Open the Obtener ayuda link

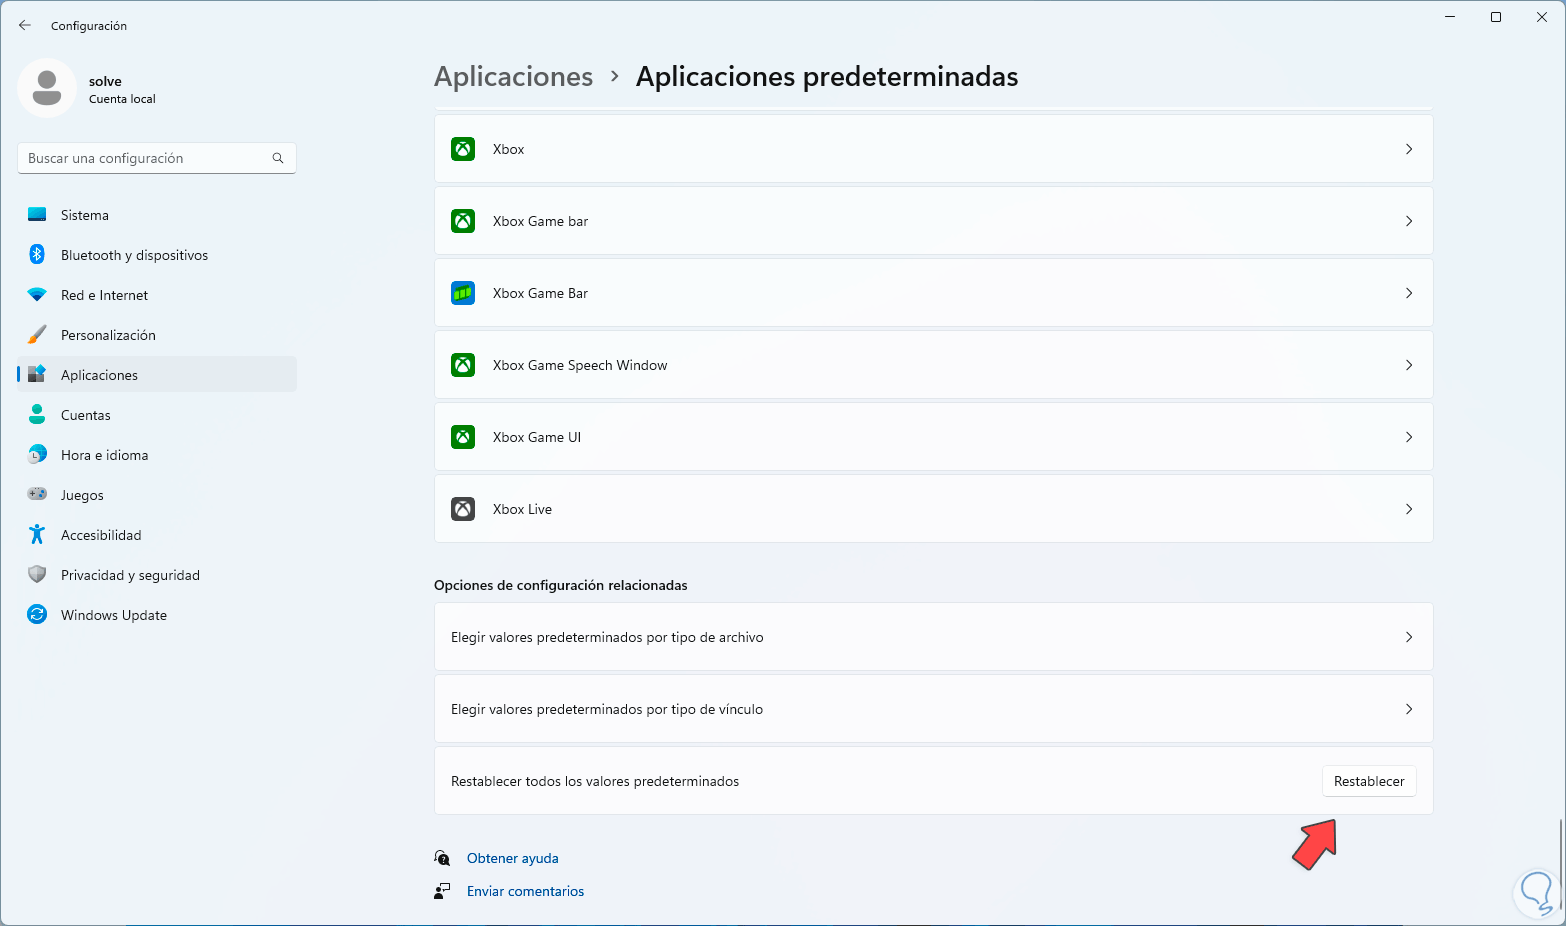512,858
